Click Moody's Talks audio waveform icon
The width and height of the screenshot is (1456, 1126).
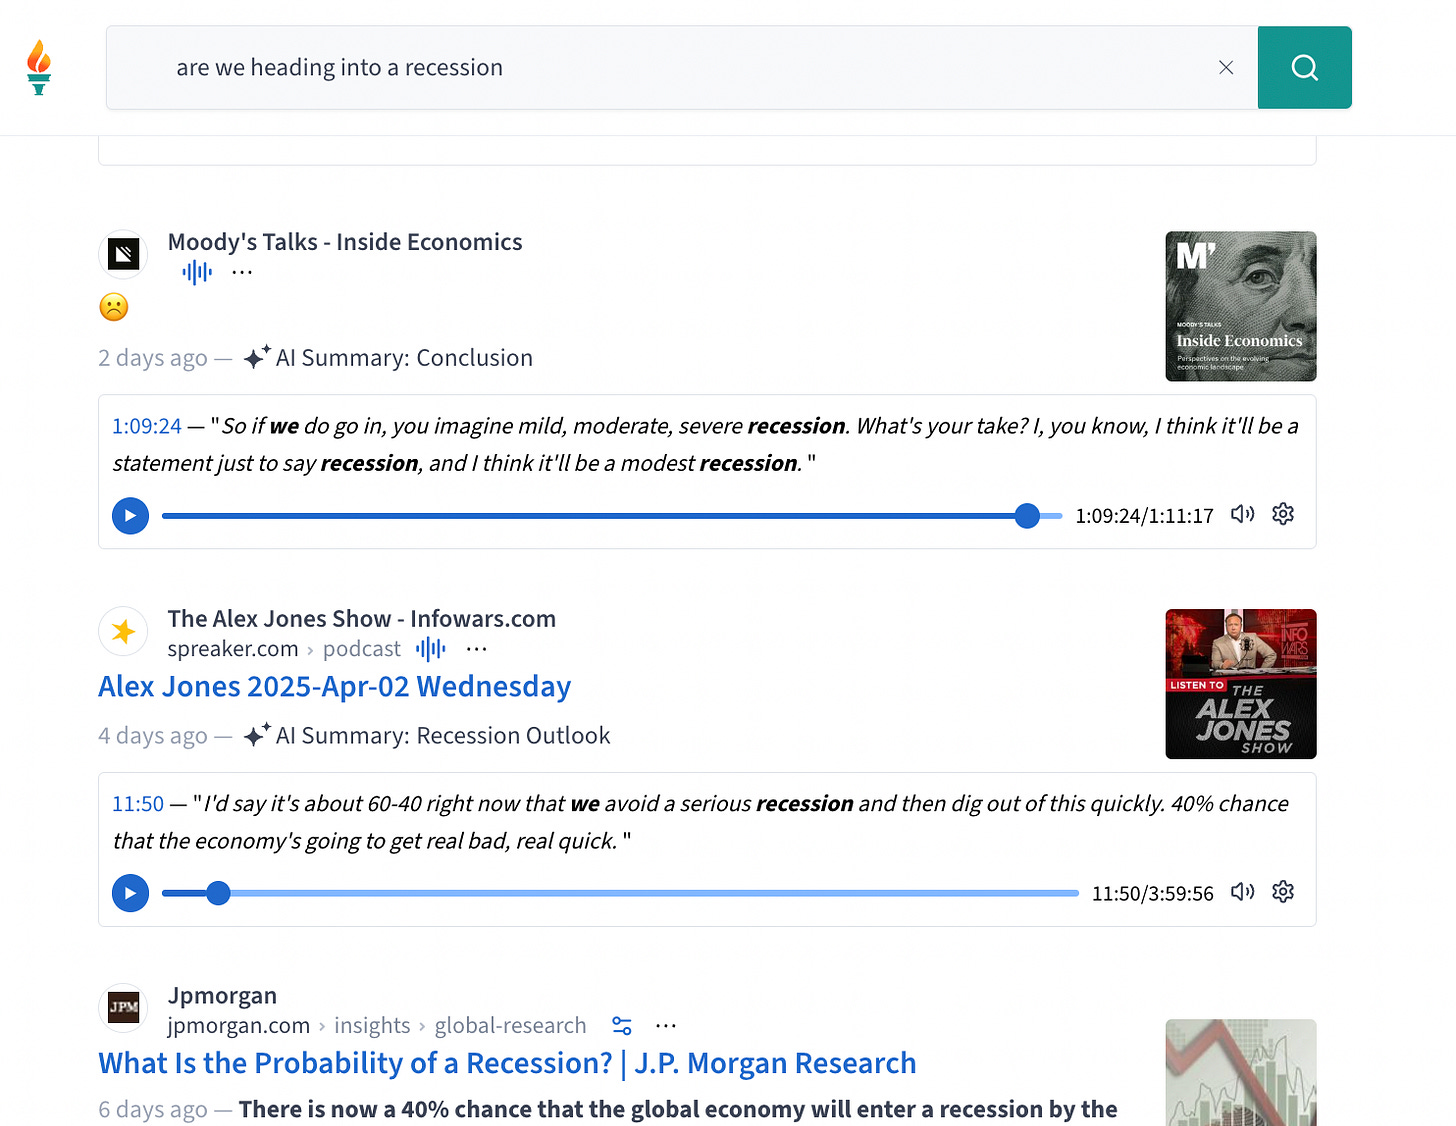(197, 272)
